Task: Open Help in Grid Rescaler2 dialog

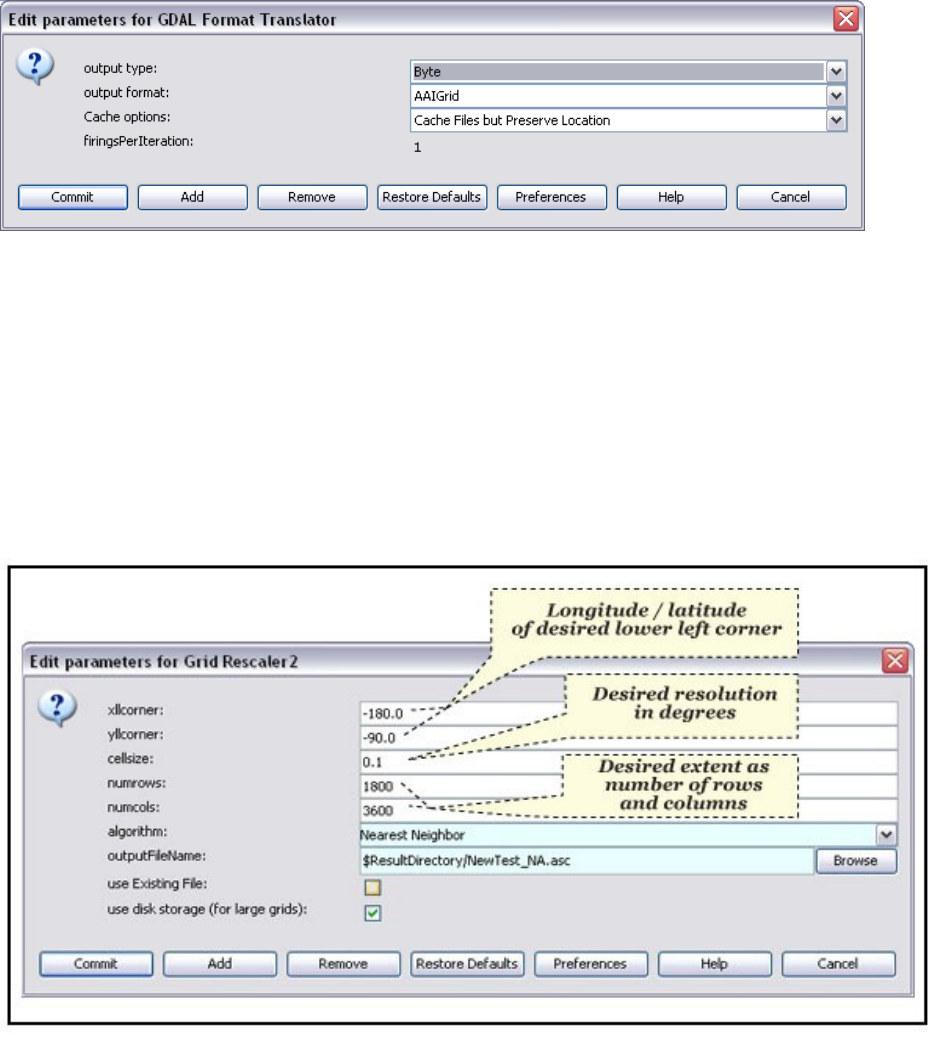Action: click(714, 963)
